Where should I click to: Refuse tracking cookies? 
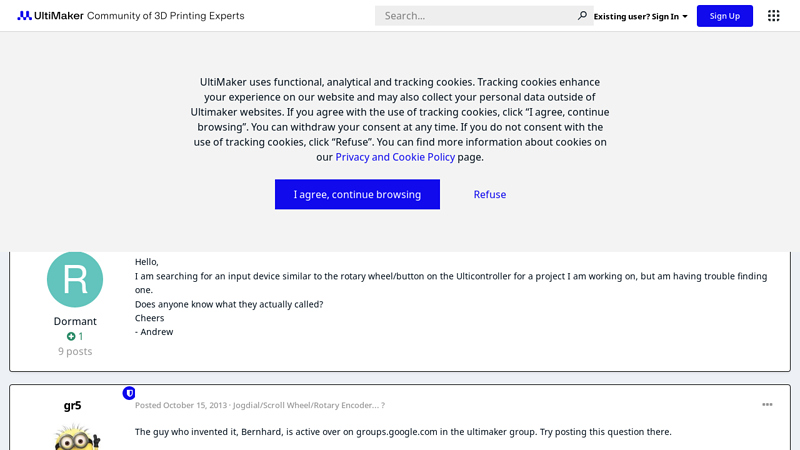pyautogui.click(x=490, y=195)
